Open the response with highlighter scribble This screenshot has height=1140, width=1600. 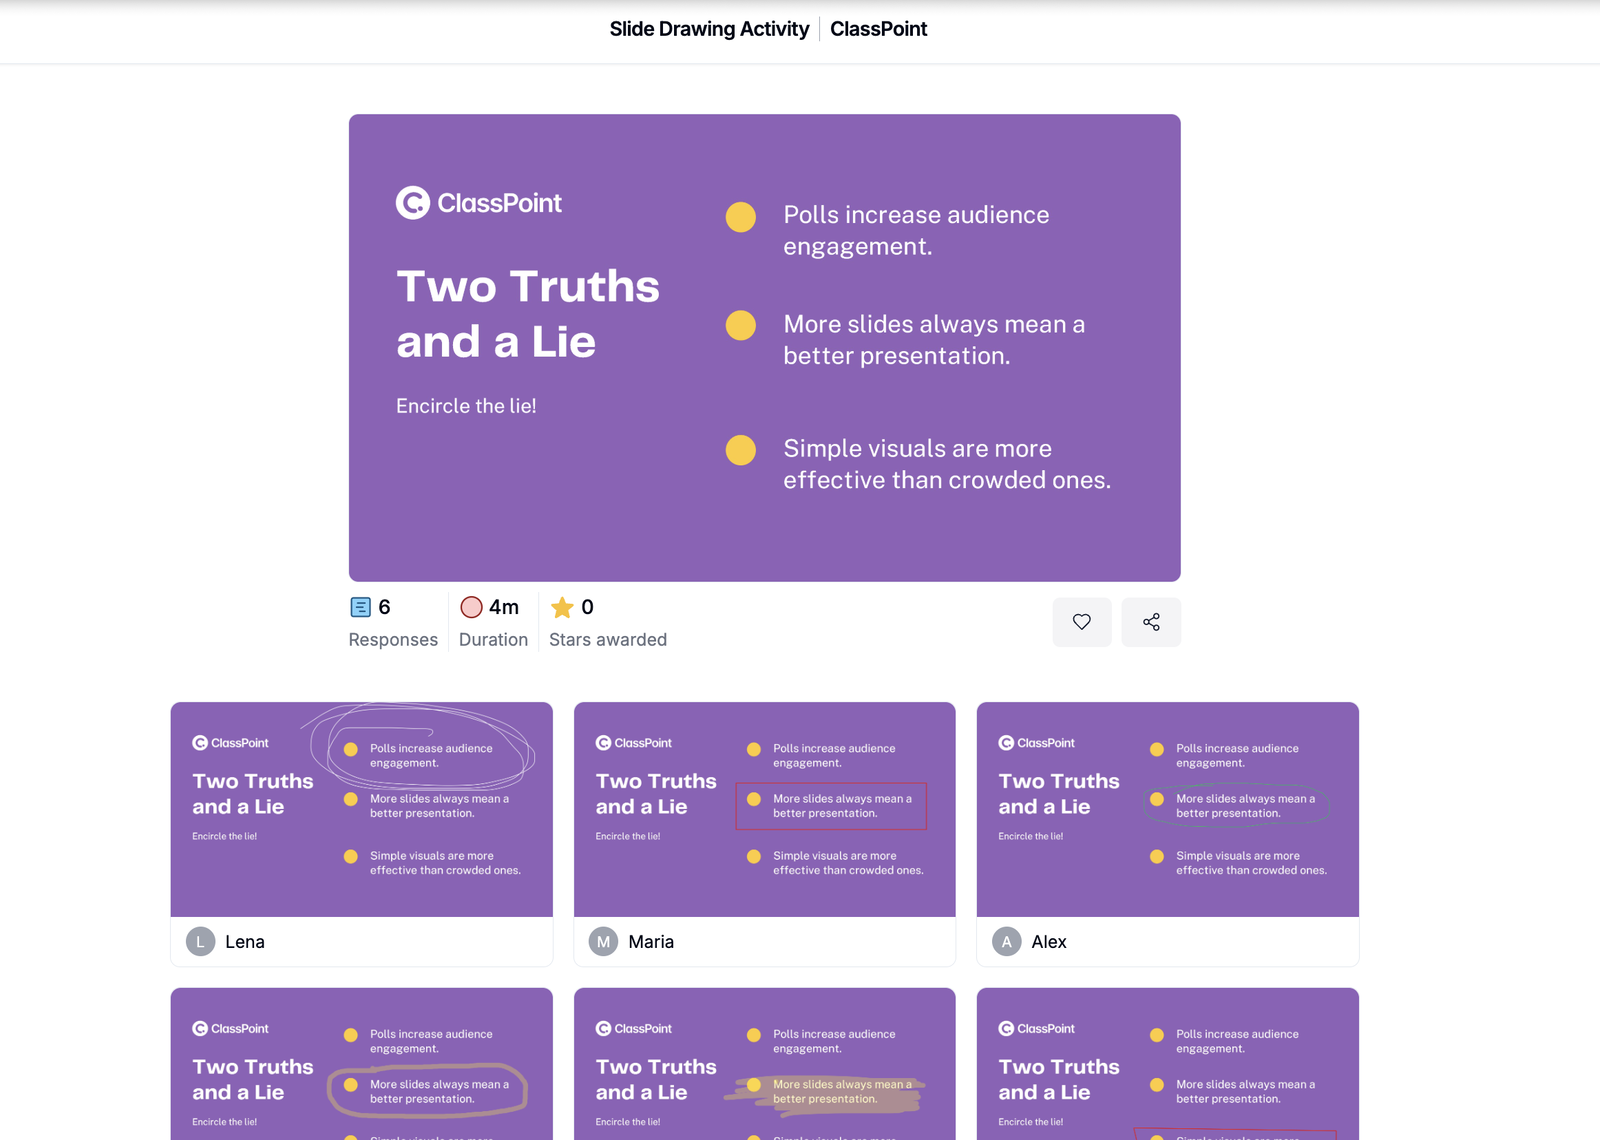click(764, 1064)
